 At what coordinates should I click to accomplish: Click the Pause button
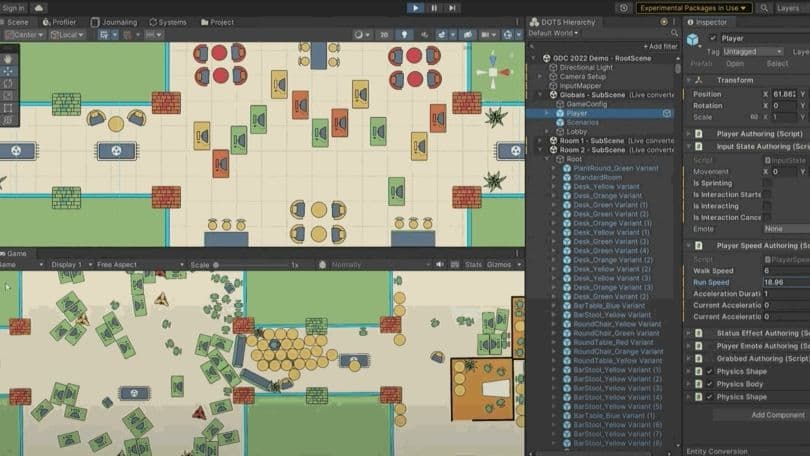(x=434, y=8)
